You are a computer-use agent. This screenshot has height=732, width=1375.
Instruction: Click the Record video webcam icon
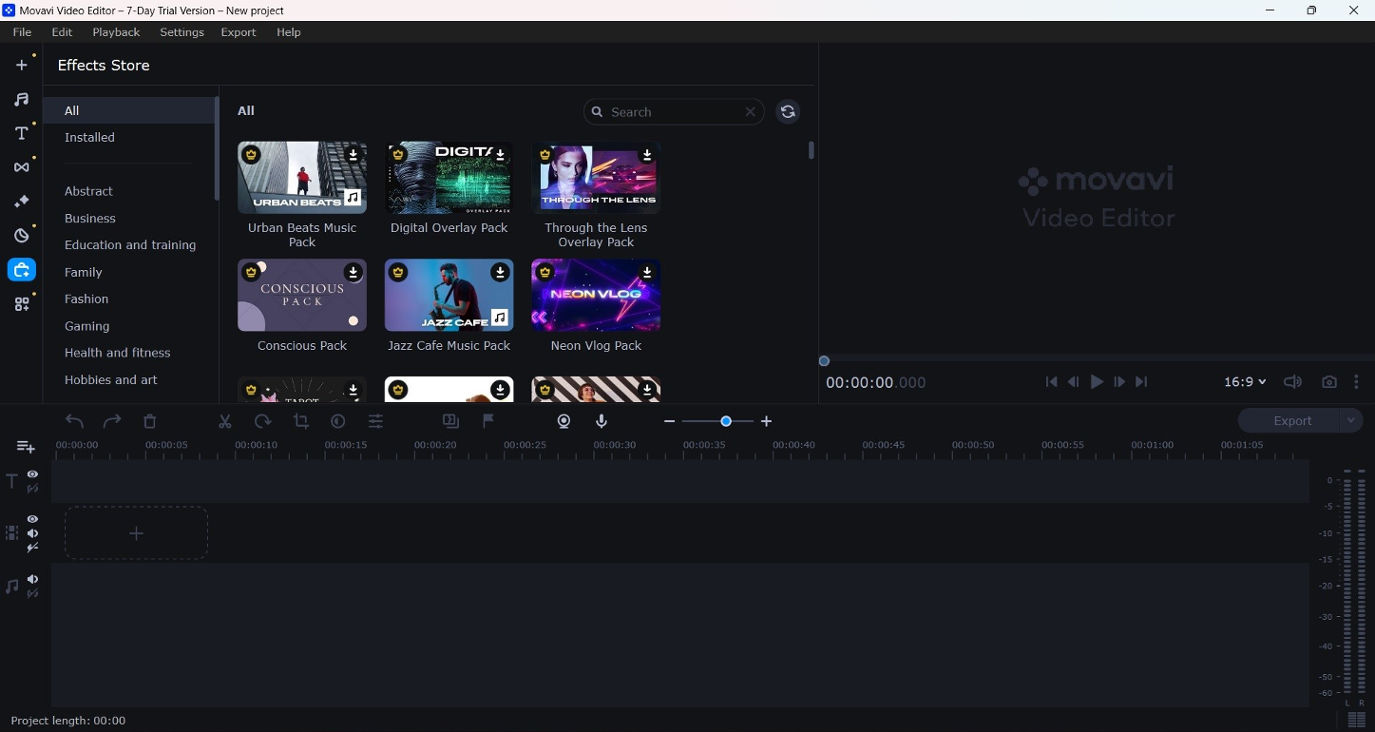pyautogui.click(x=564, y=421)
